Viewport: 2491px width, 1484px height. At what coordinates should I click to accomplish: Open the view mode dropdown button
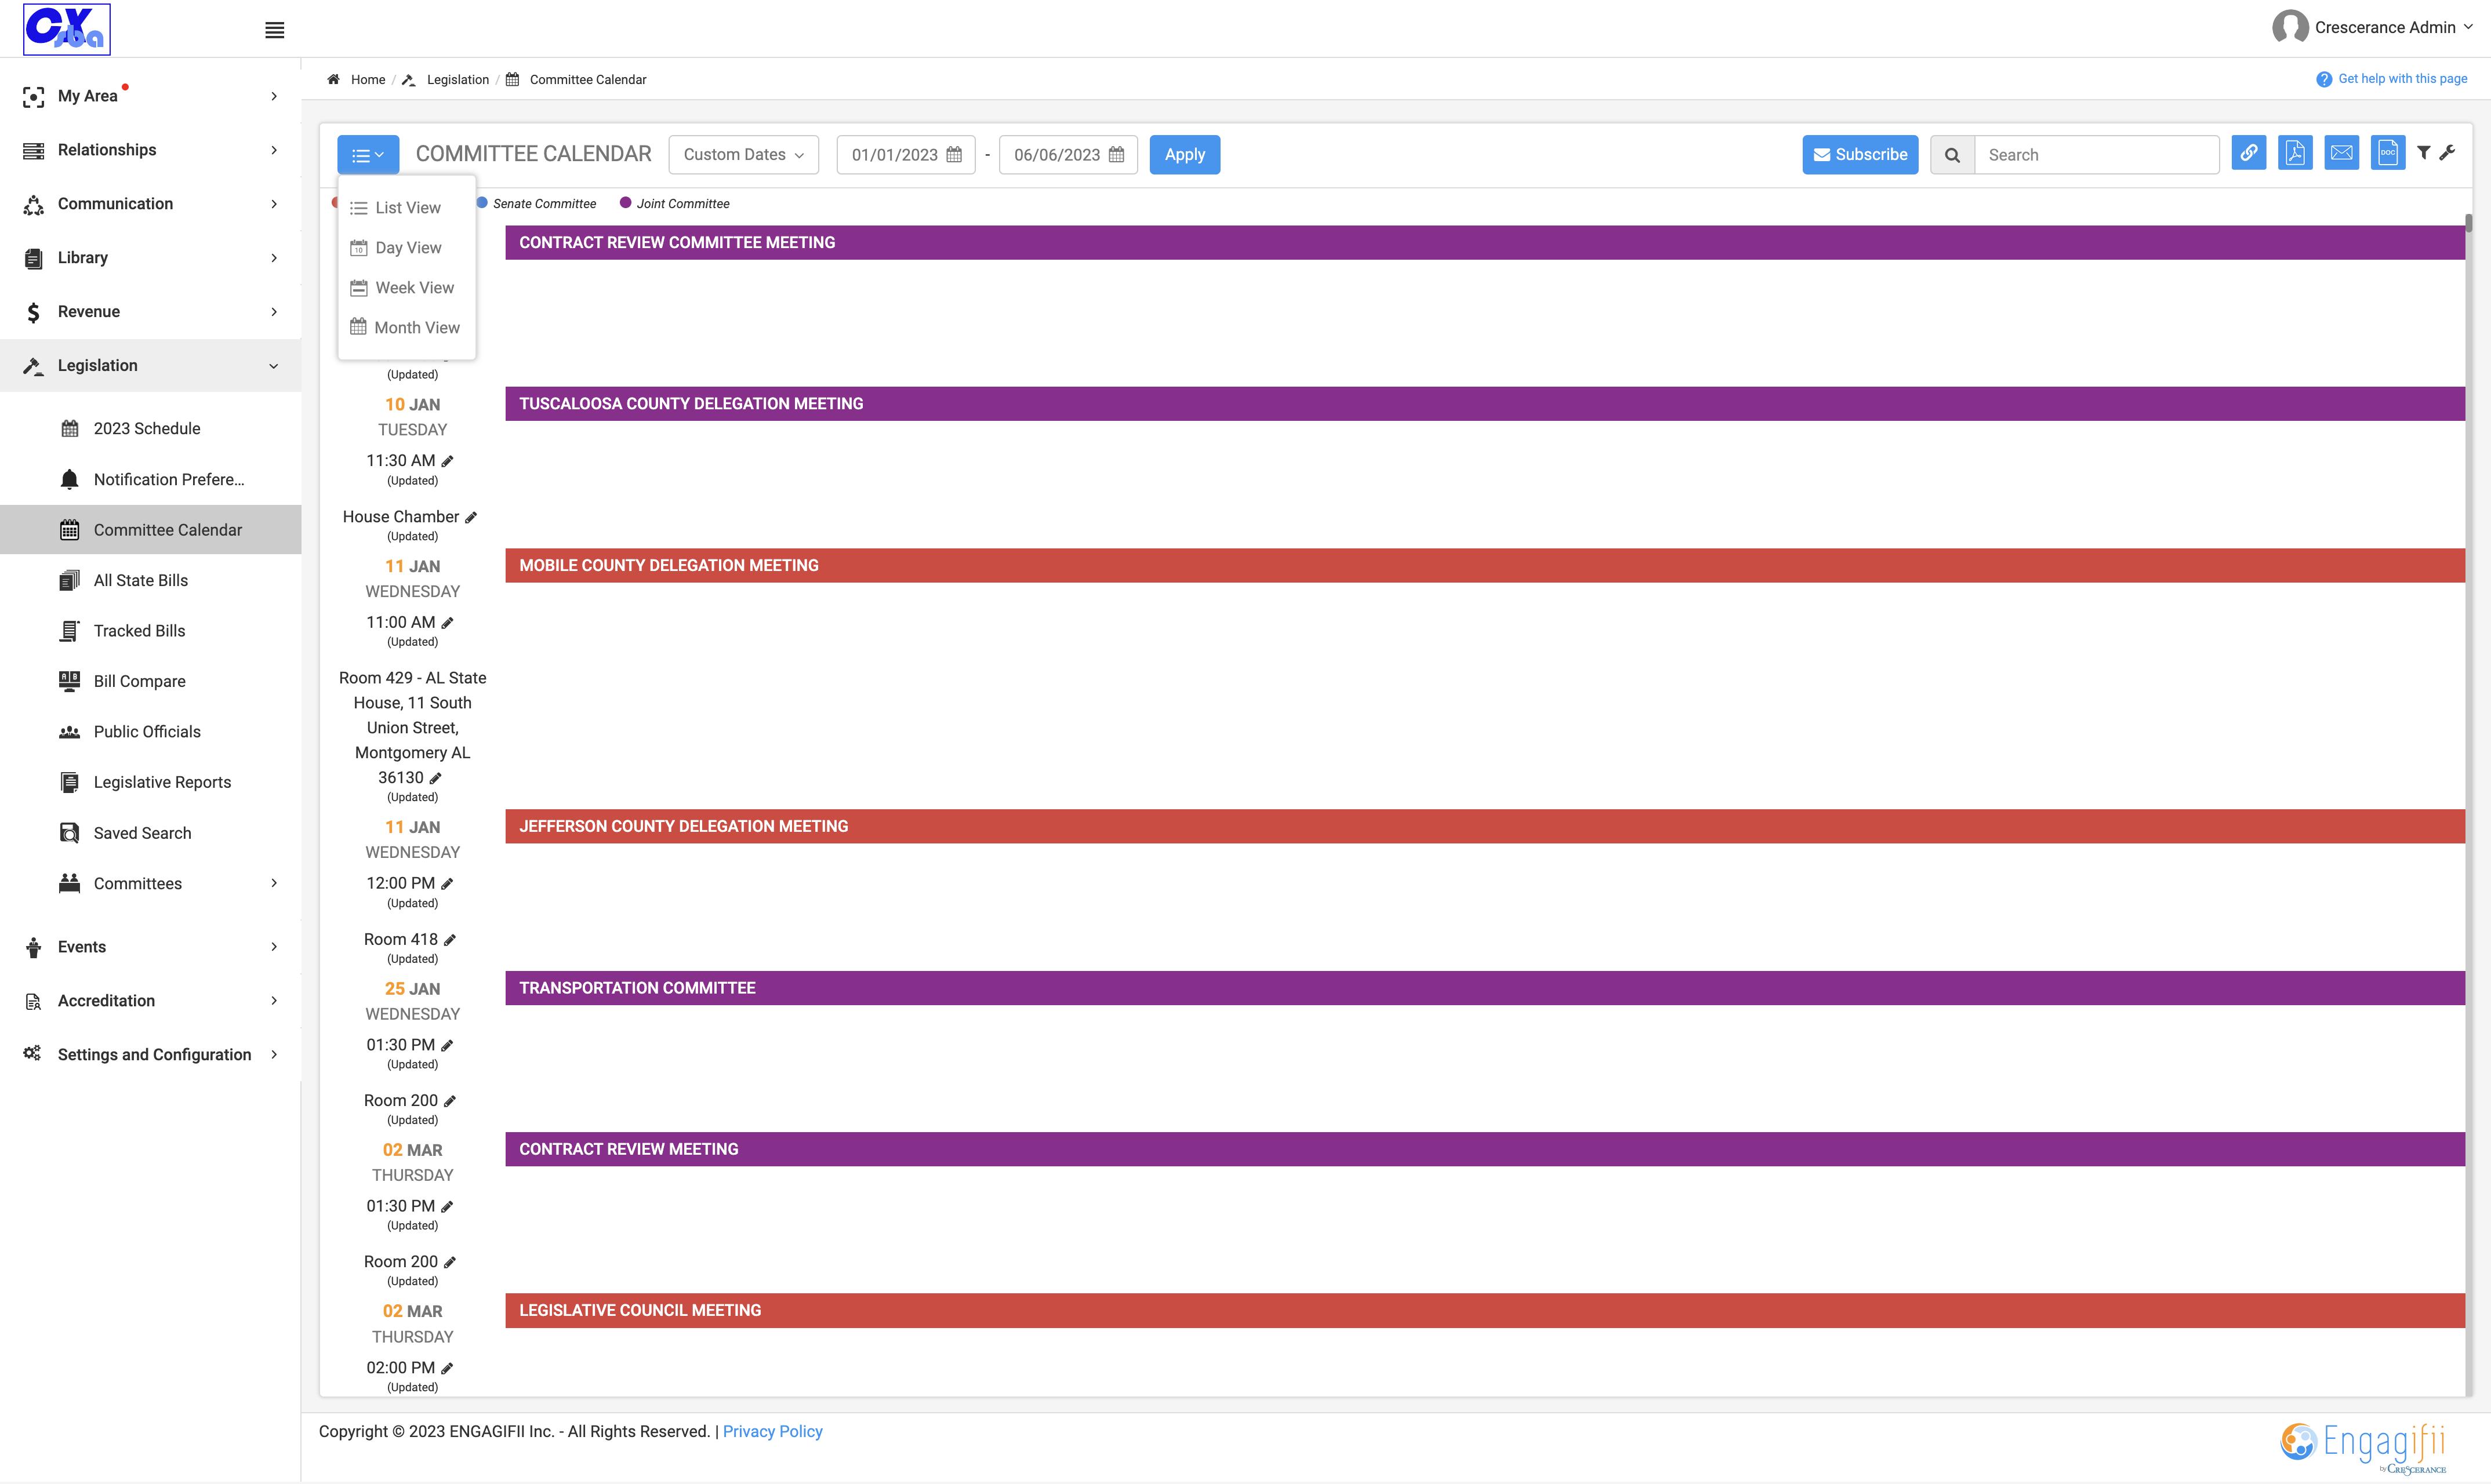tap(368, 155)
